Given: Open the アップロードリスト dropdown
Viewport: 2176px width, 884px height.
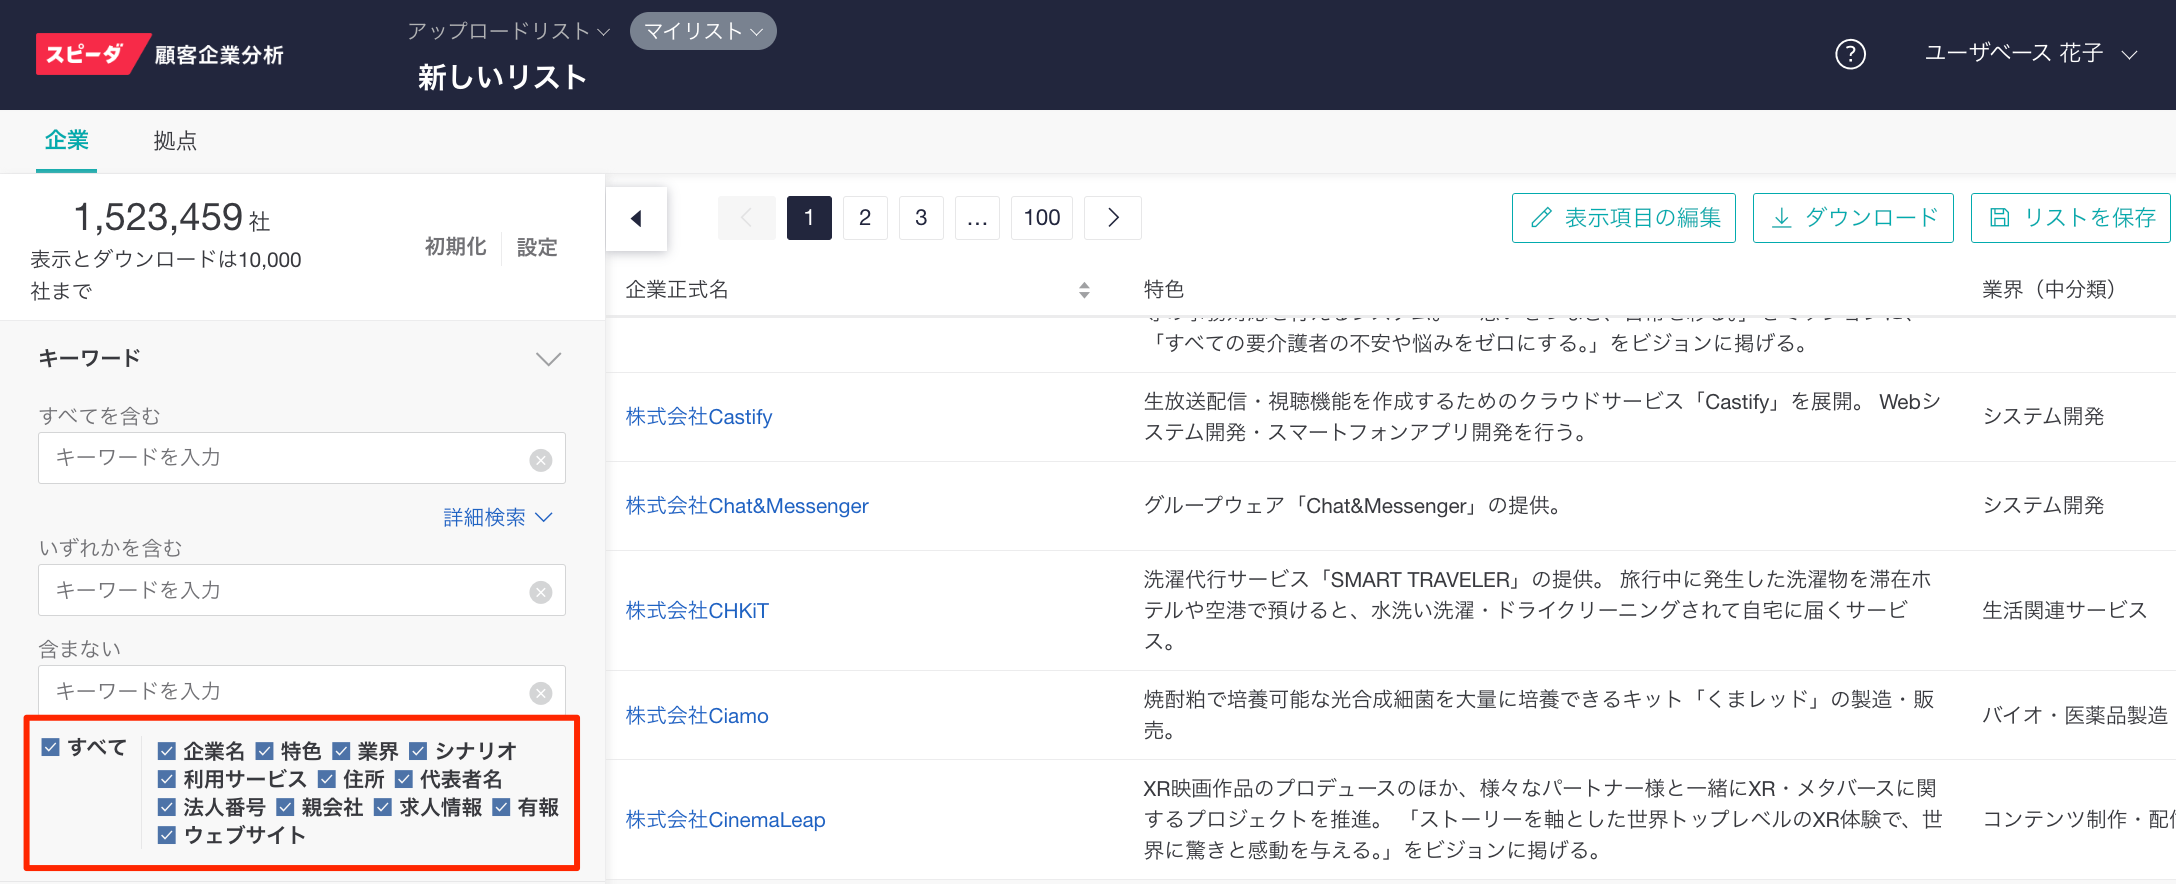Looking at the screenshot, I should point(508,31).
